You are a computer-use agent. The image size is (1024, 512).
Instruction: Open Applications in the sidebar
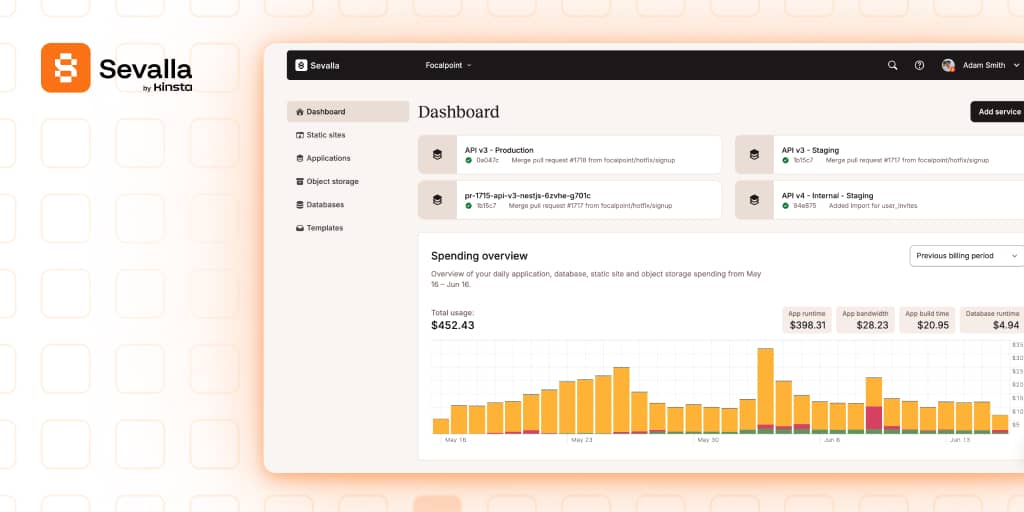(328, 158)
